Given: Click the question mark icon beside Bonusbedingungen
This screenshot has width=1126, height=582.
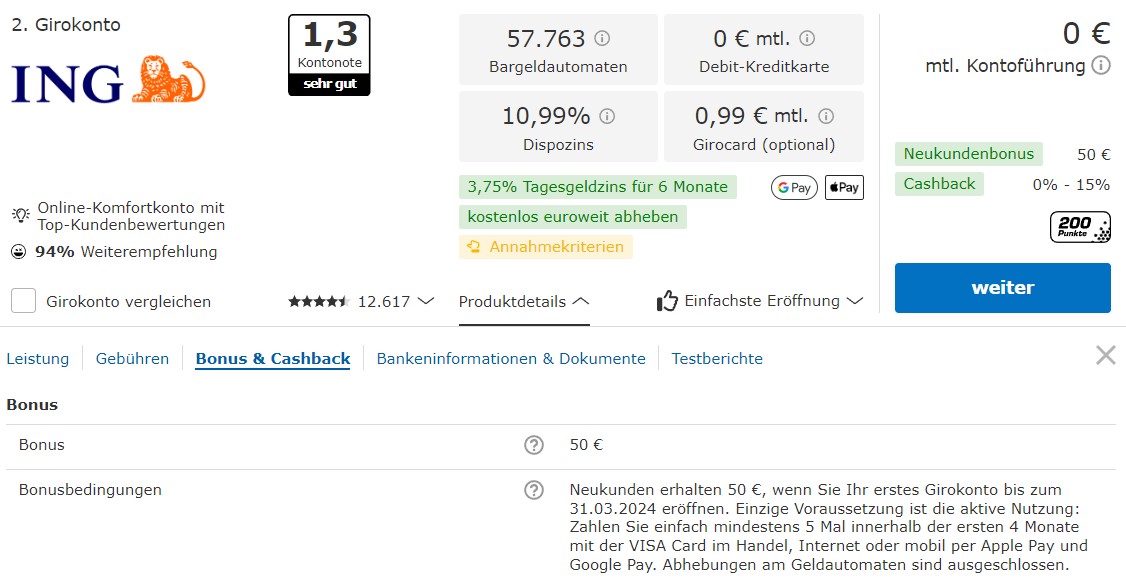Looking at the screenshot, I should [x=534, y=490].
